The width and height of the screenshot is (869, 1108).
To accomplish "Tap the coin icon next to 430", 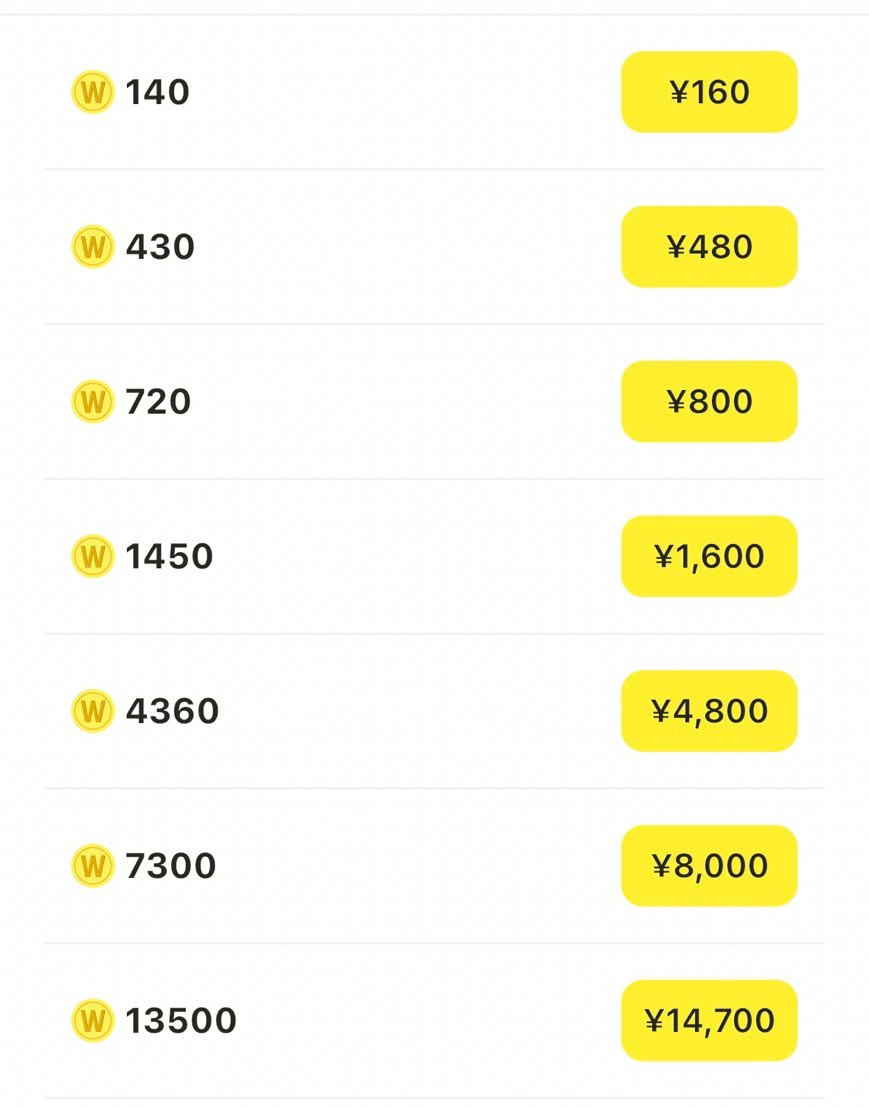I will pos(93,247).
